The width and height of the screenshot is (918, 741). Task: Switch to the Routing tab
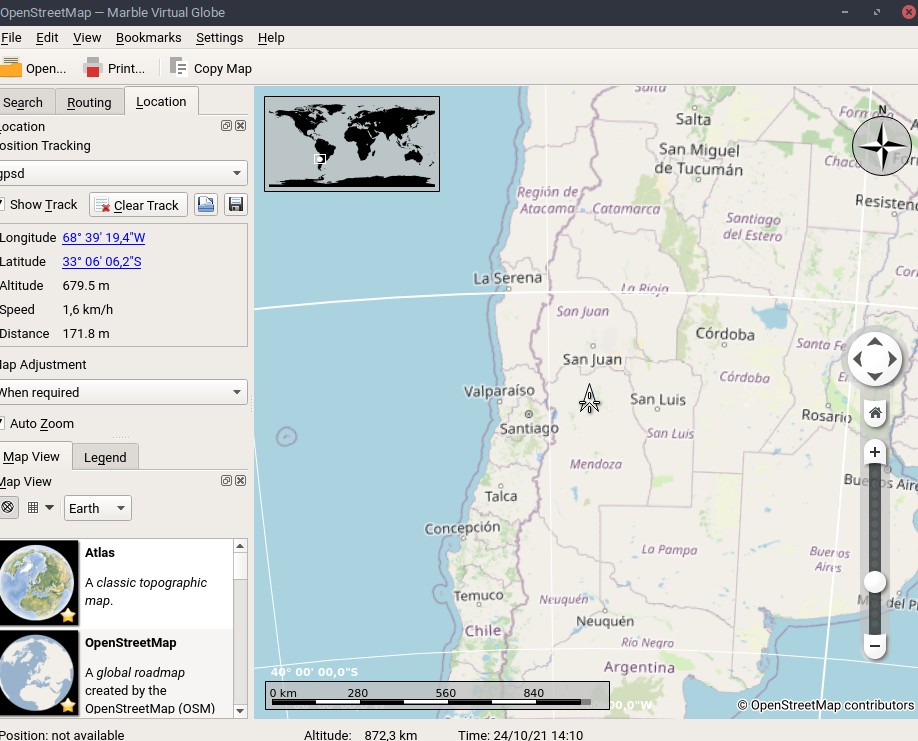tap(89, 103)
